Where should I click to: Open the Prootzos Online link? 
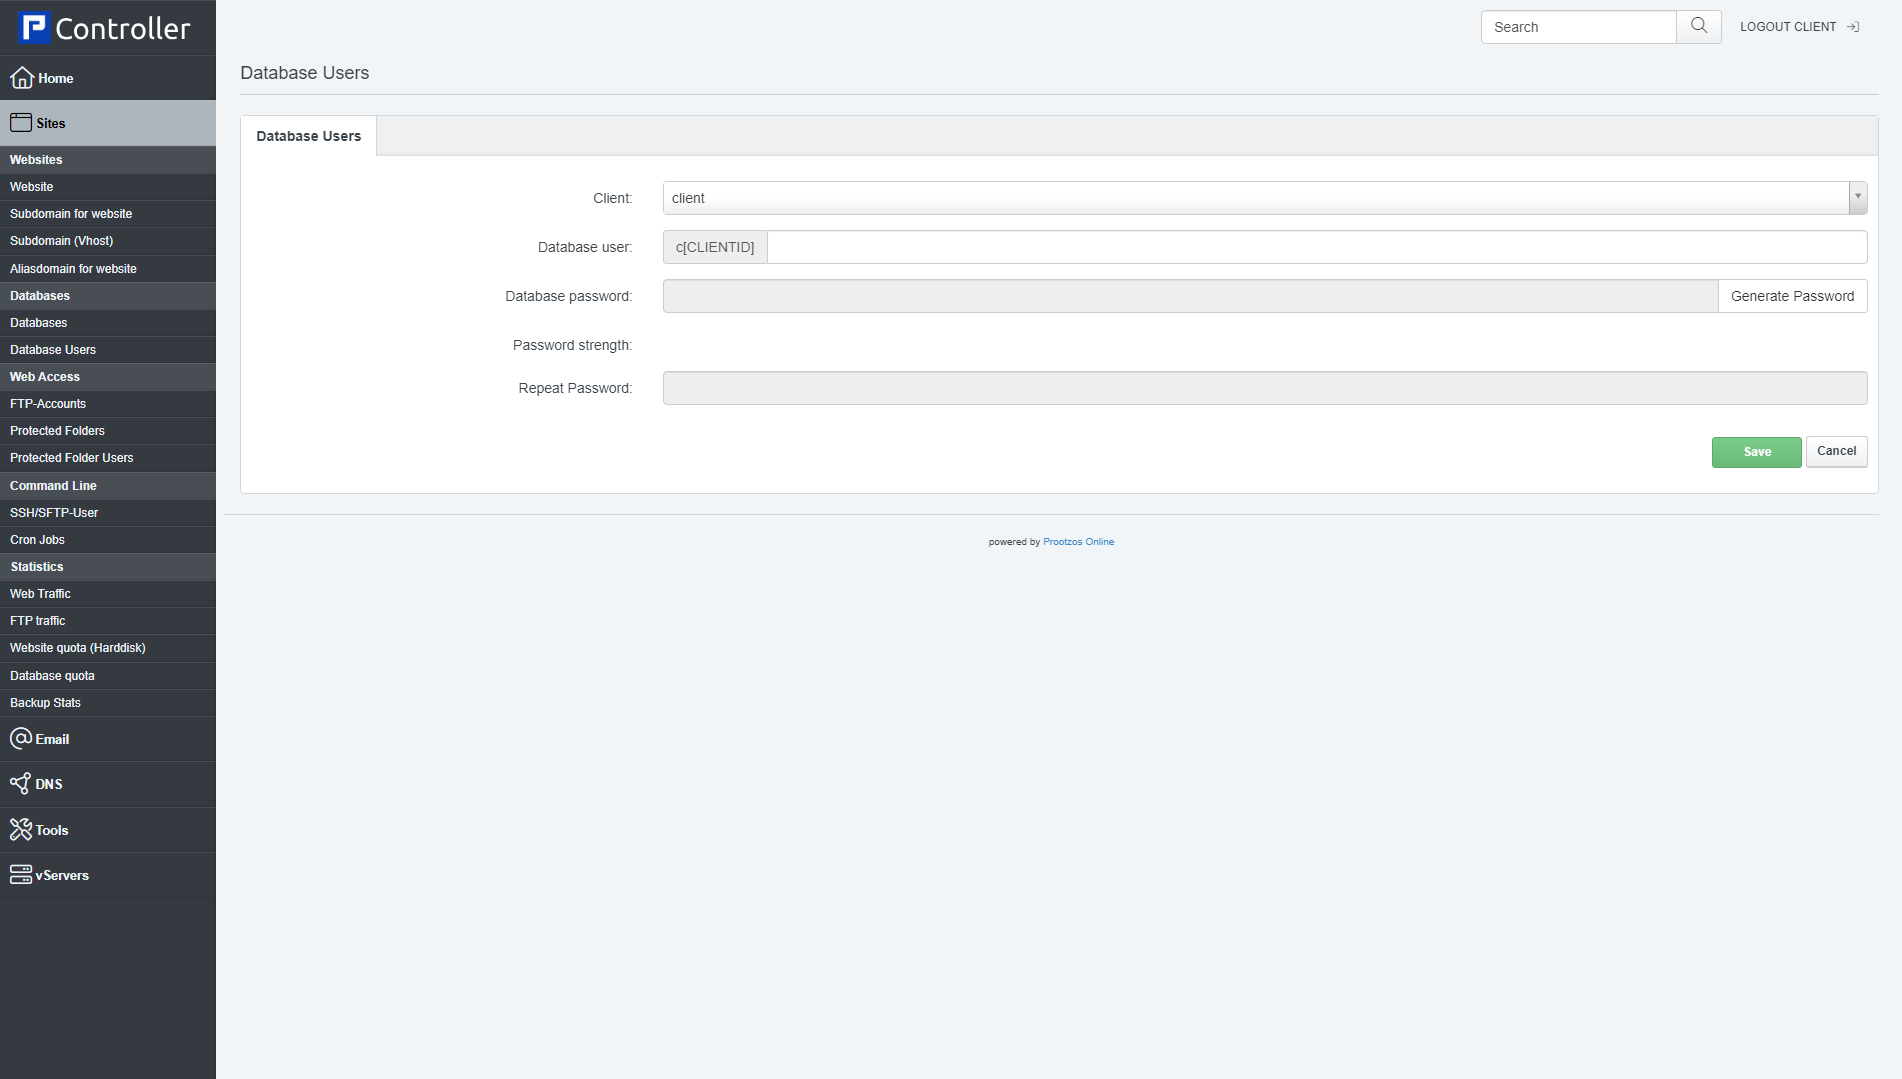pos(1078,541)
